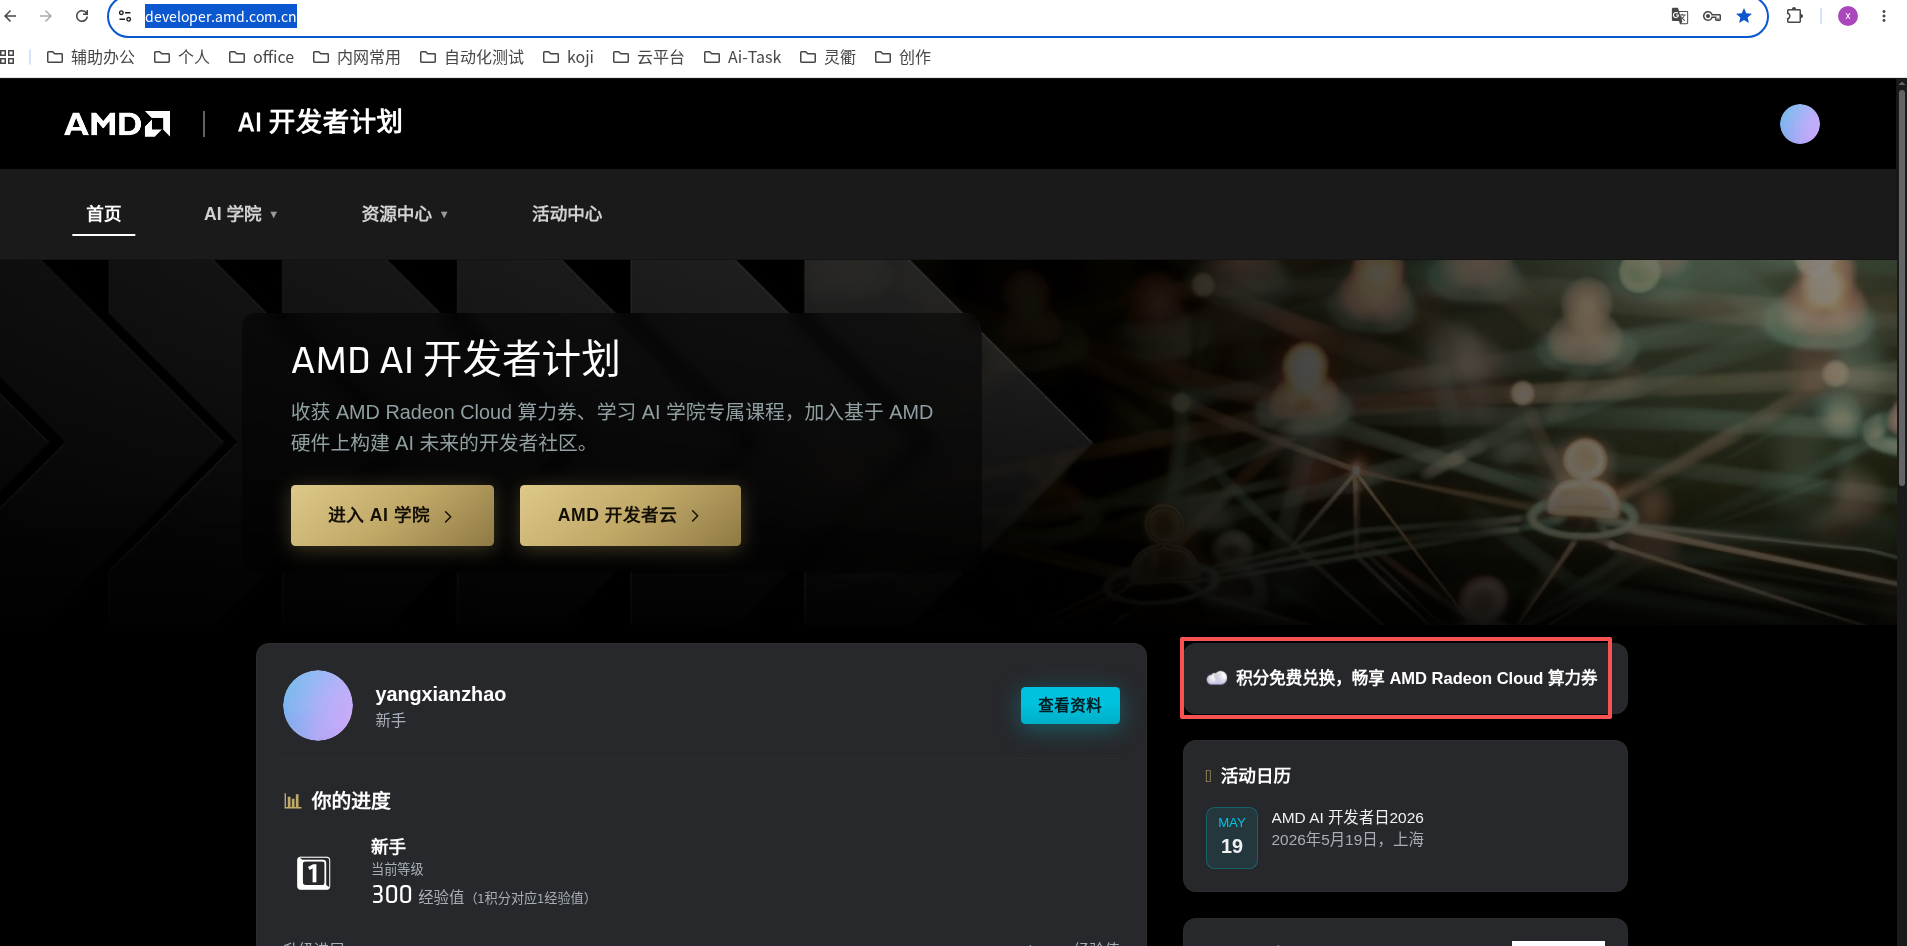Select the 首页 navigation tab
The image size is (1907, 946).
coord(104,214)
